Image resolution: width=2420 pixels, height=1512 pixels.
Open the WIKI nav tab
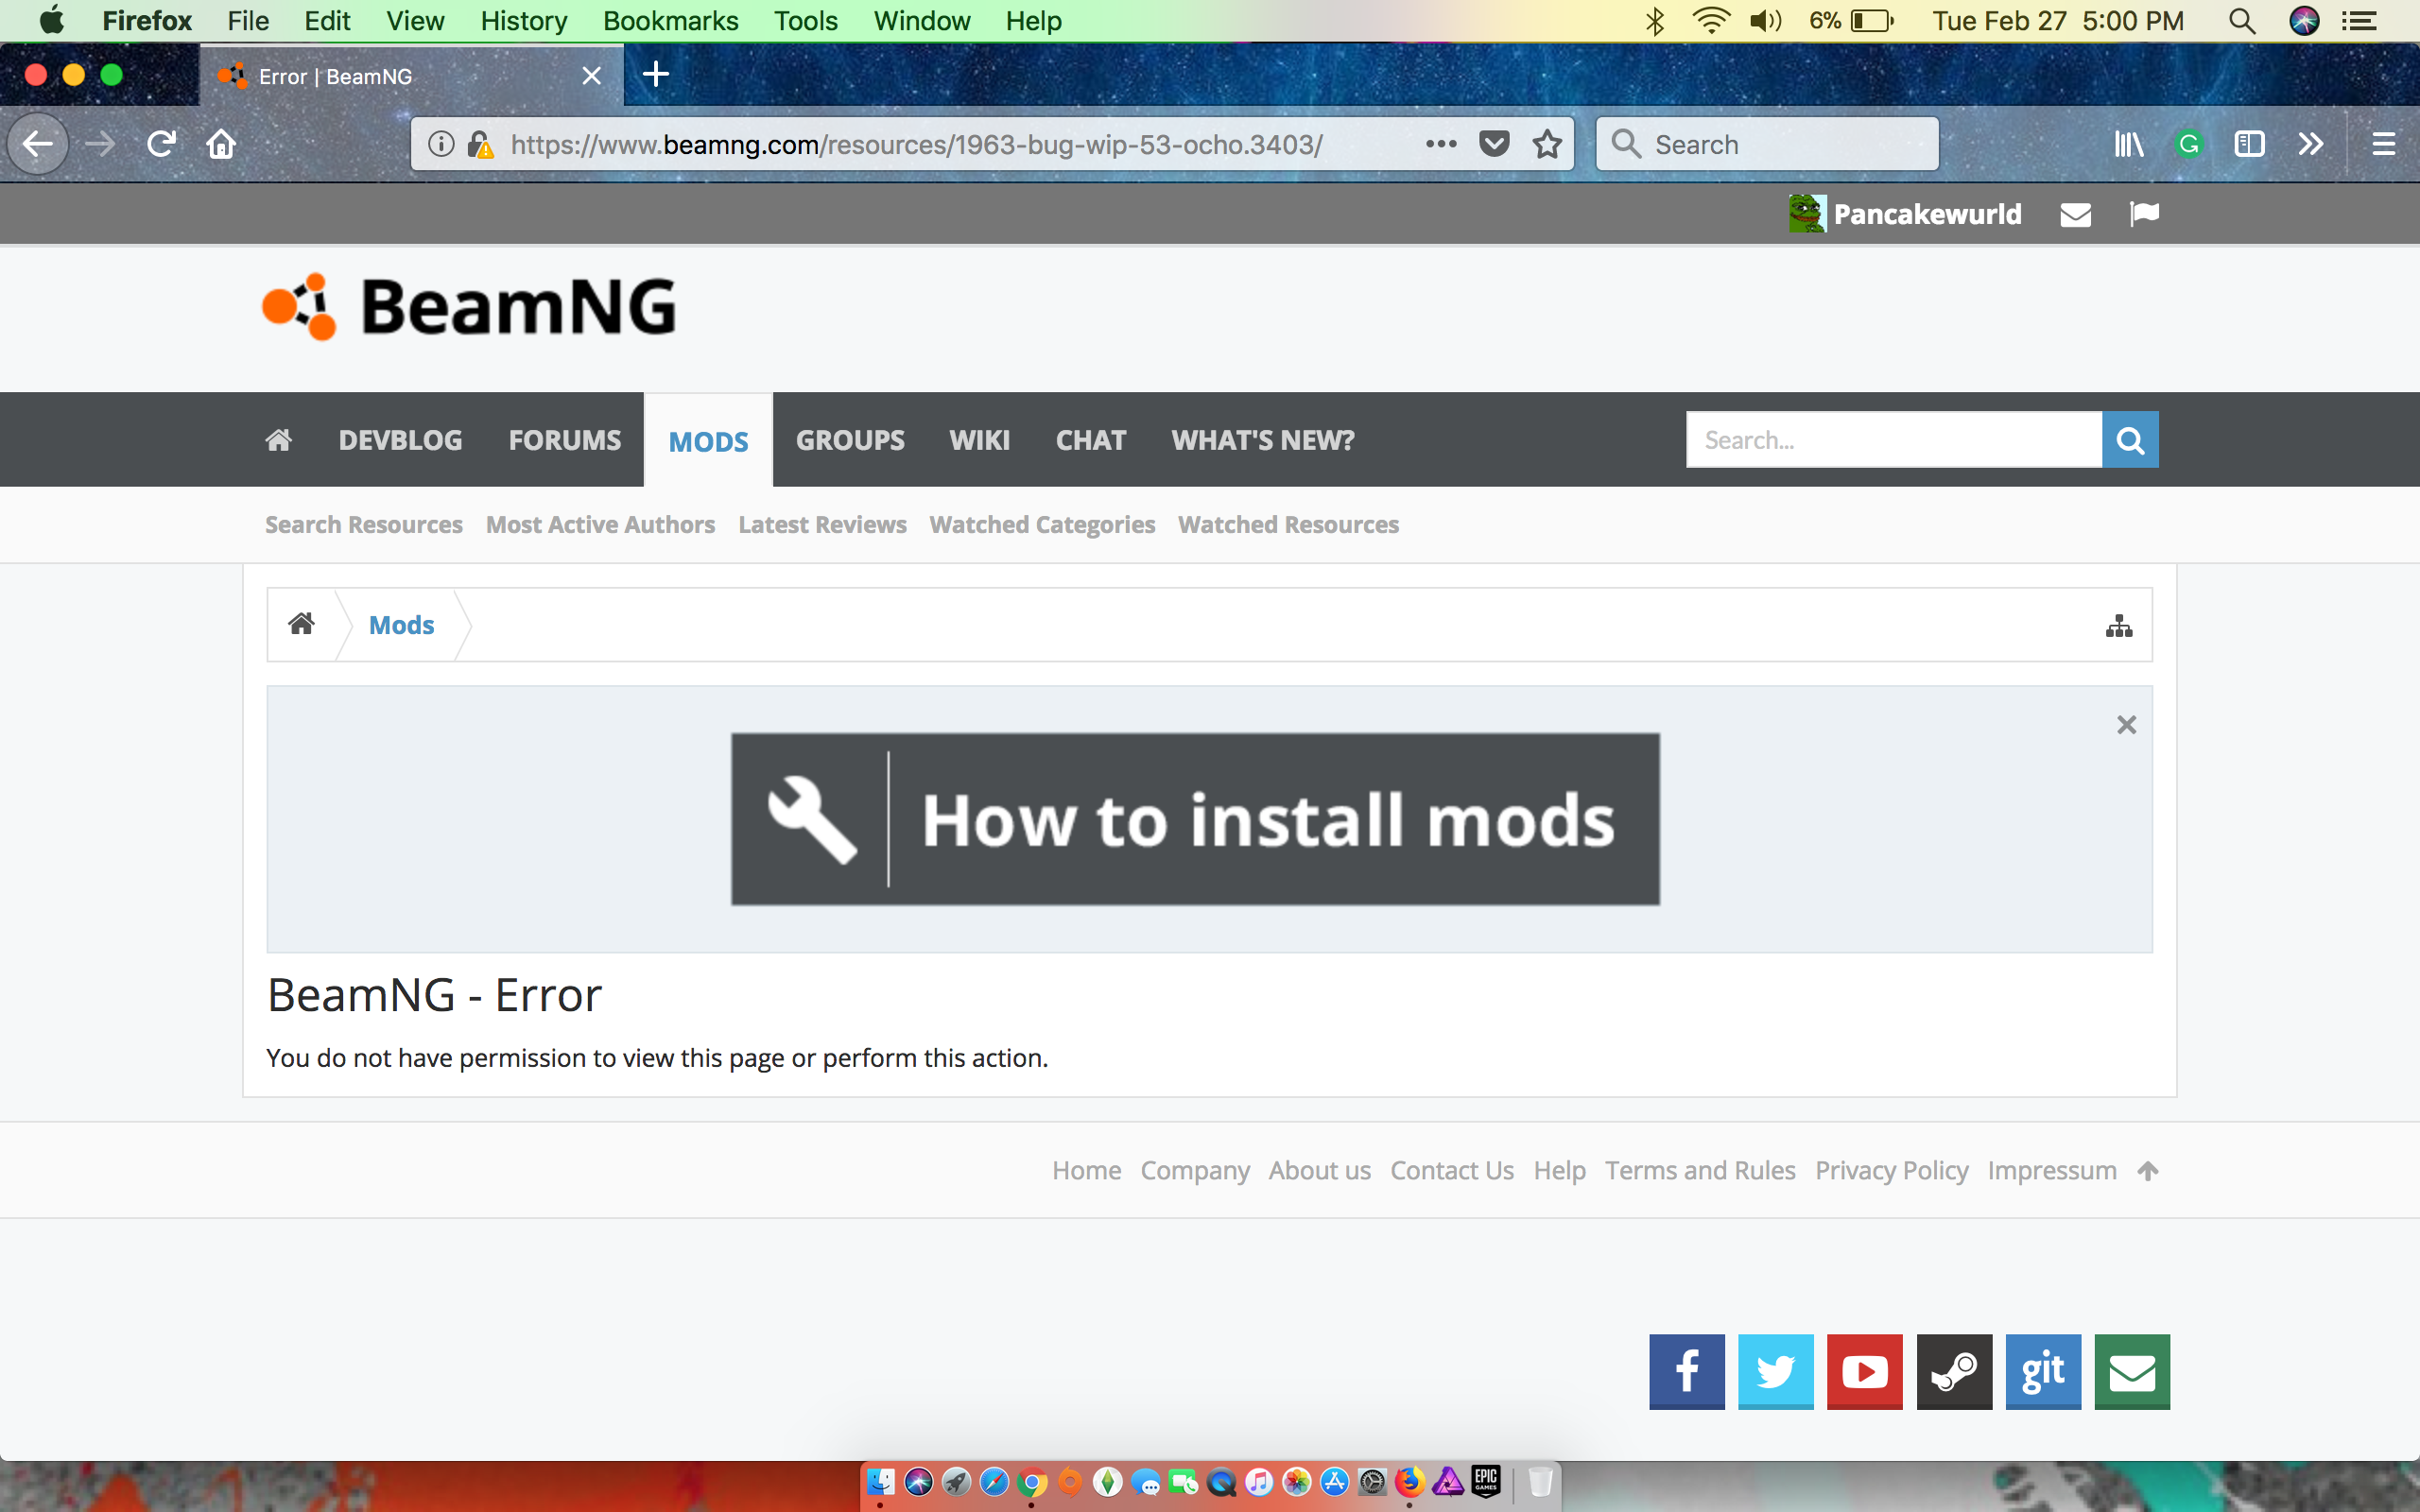pyautogui.click(x=980, y=440)
